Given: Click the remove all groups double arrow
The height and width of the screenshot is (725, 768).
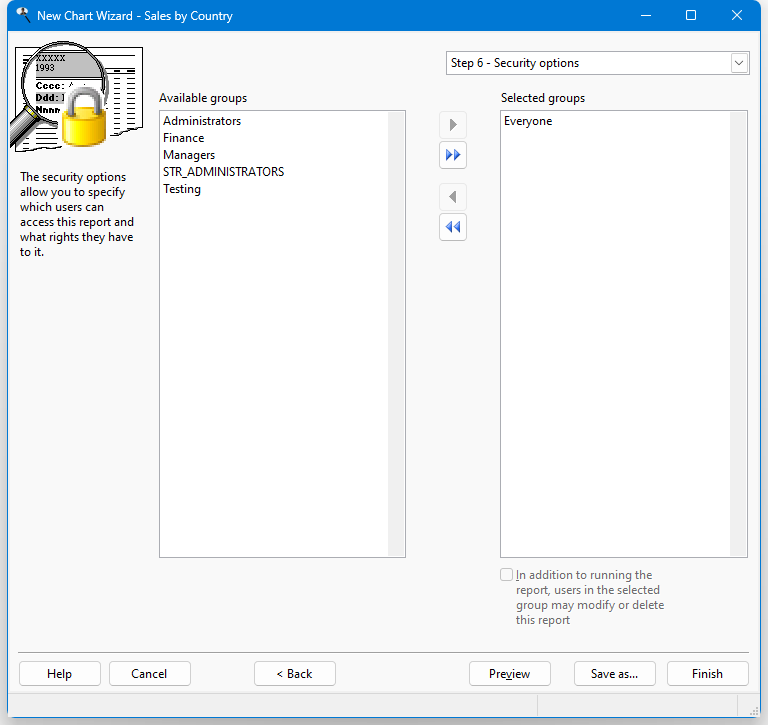Looking at the screenshot, I should pos(453,227).
